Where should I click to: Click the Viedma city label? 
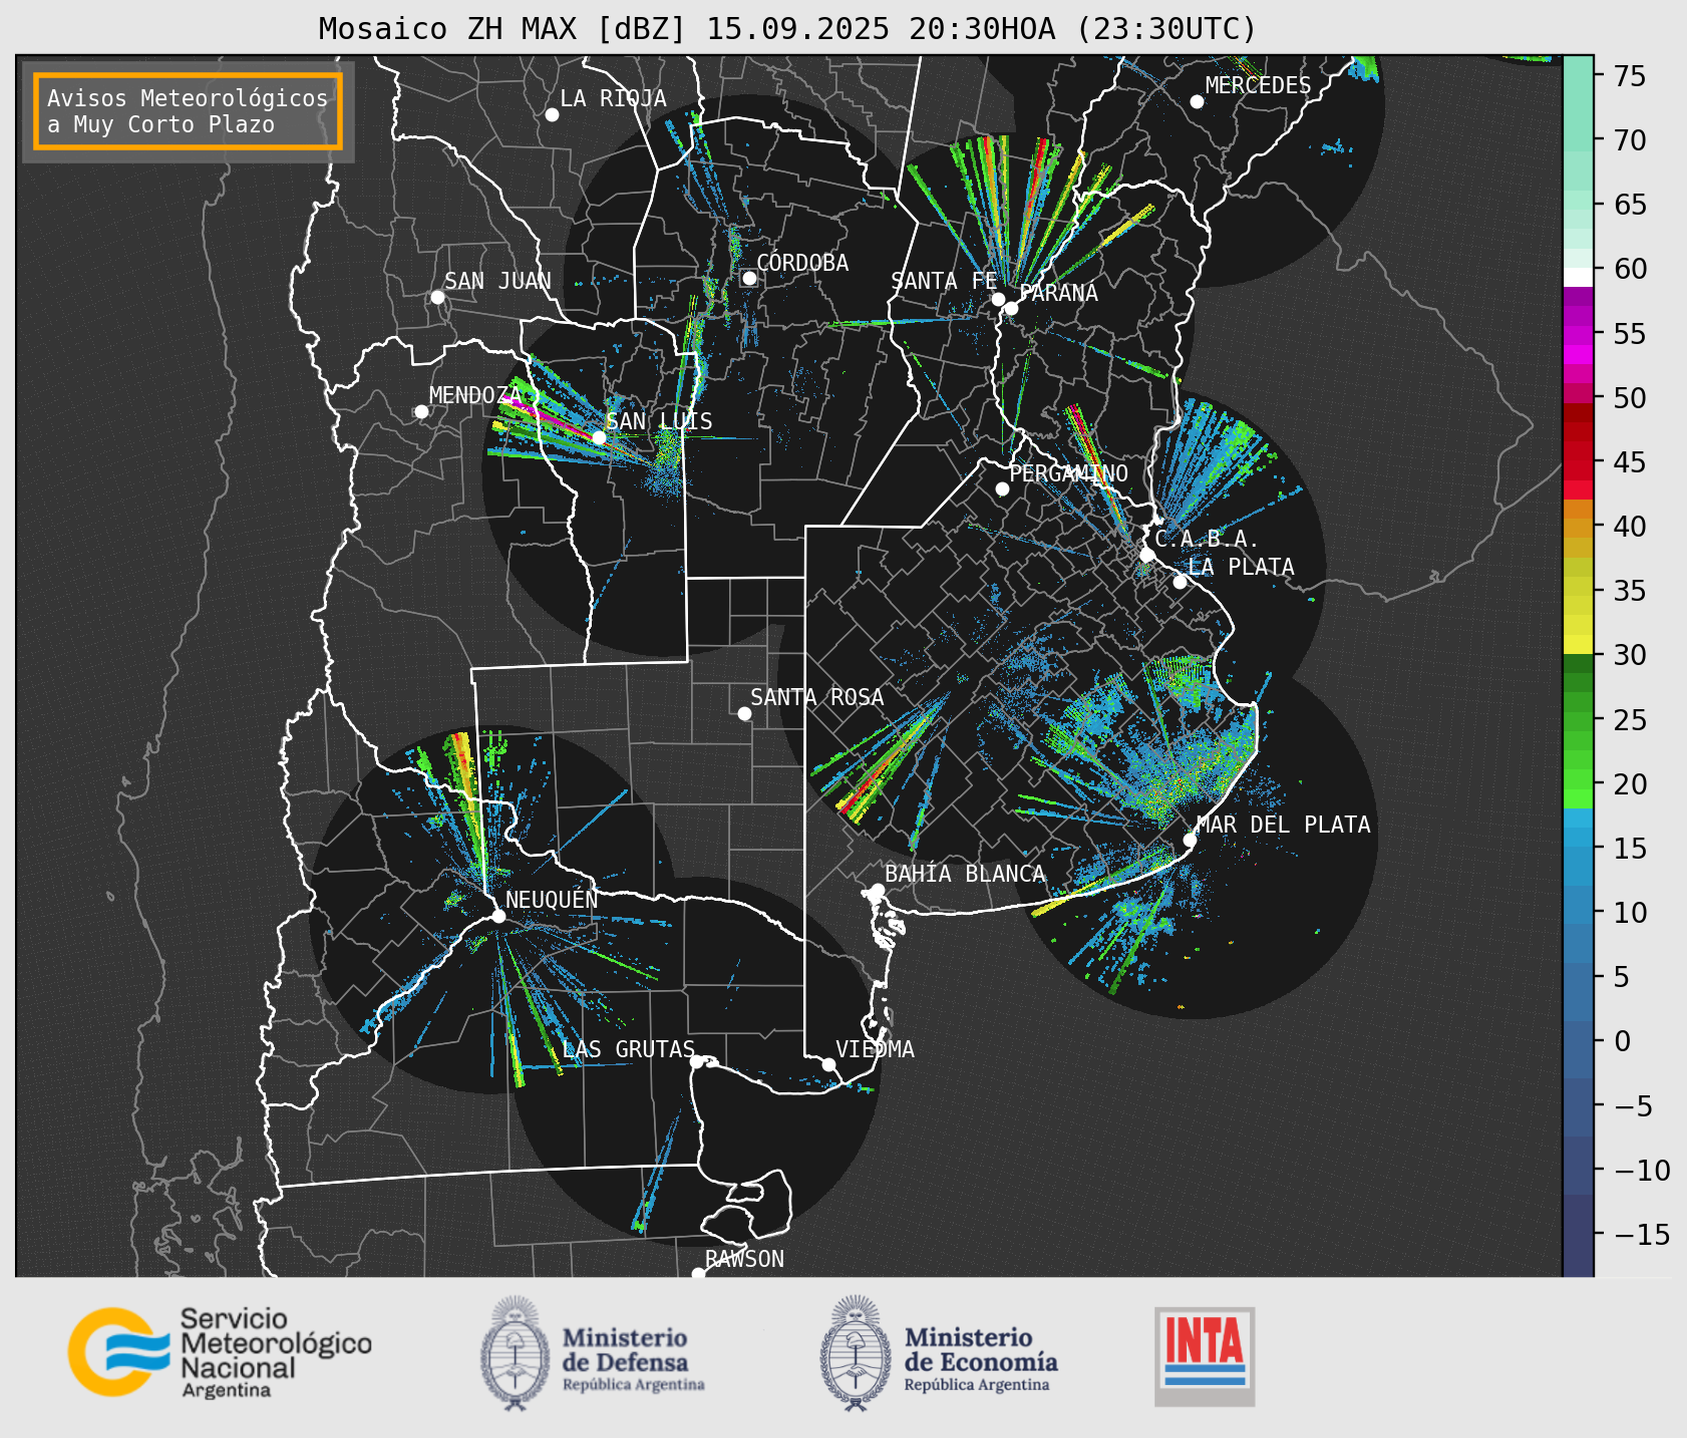tap(874, 1049)
